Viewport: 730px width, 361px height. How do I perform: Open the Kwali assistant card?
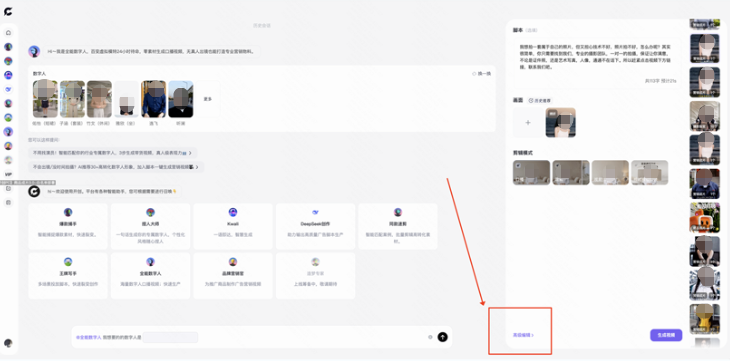click(x=233, y=226)
